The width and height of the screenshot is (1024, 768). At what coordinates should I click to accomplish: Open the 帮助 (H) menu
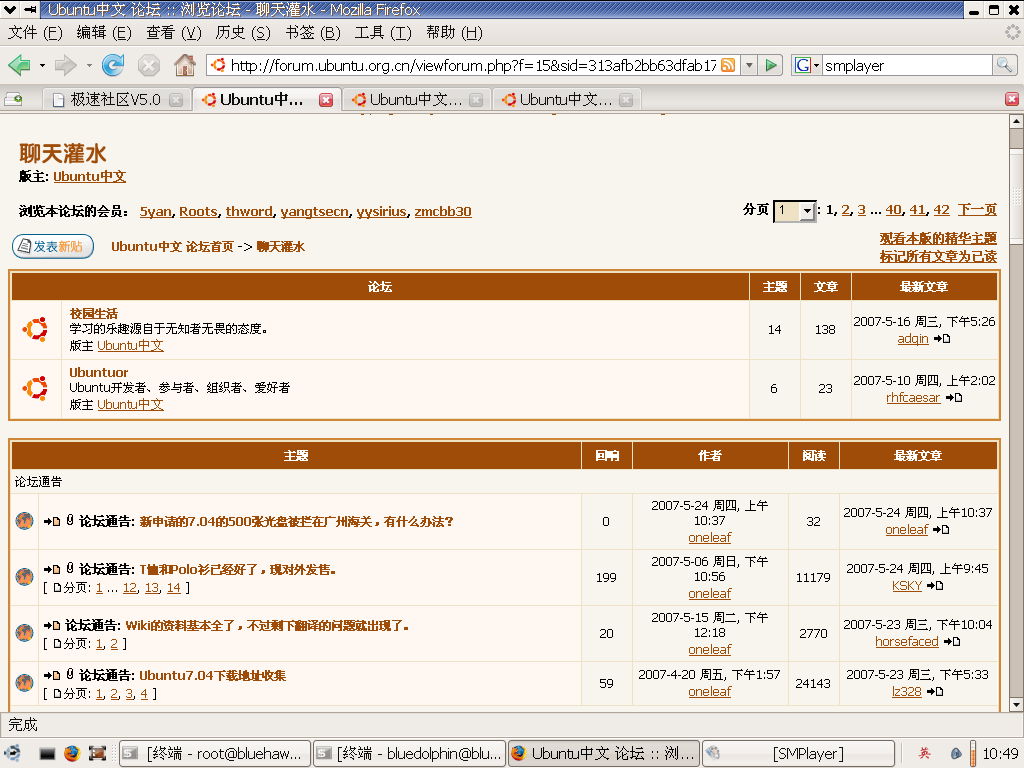pos(454,33)
